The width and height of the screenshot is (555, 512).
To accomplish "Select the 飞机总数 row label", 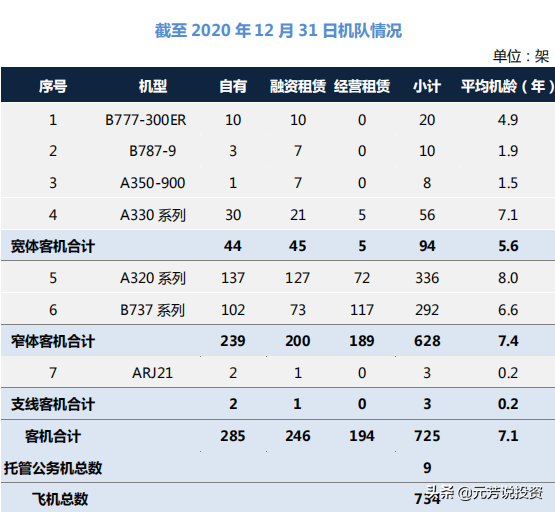I will (x=60, y=499).
